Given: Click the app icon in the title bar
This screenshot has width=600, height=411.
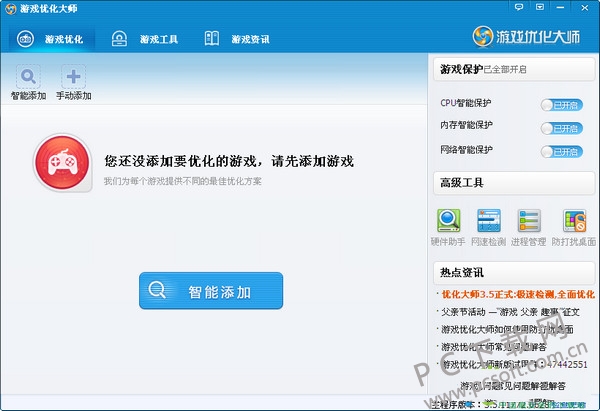Looking at the screenshot, I should (10, 9).
